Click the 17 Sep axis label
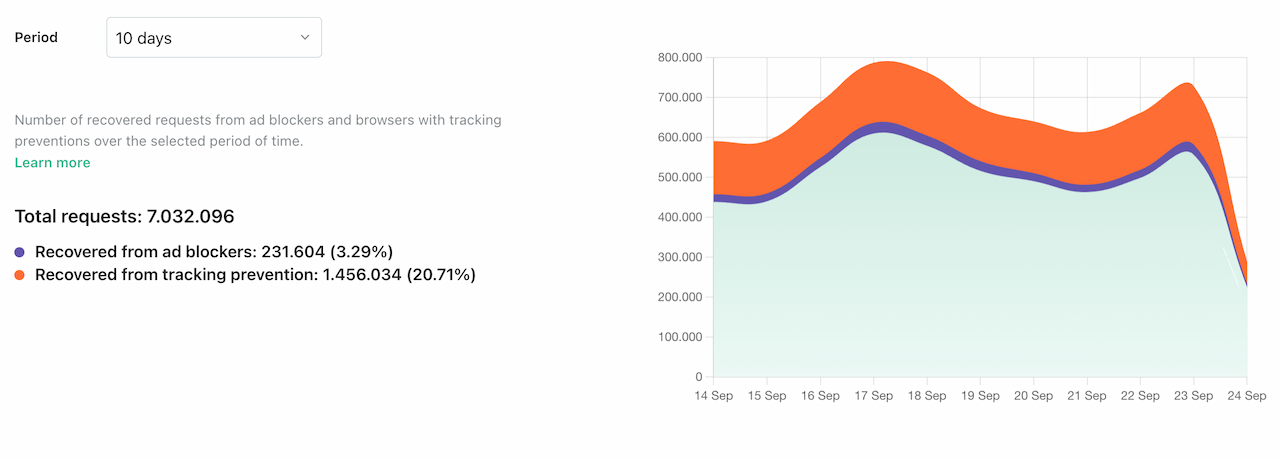1280x459 pixels. click(x=874, y=396)
